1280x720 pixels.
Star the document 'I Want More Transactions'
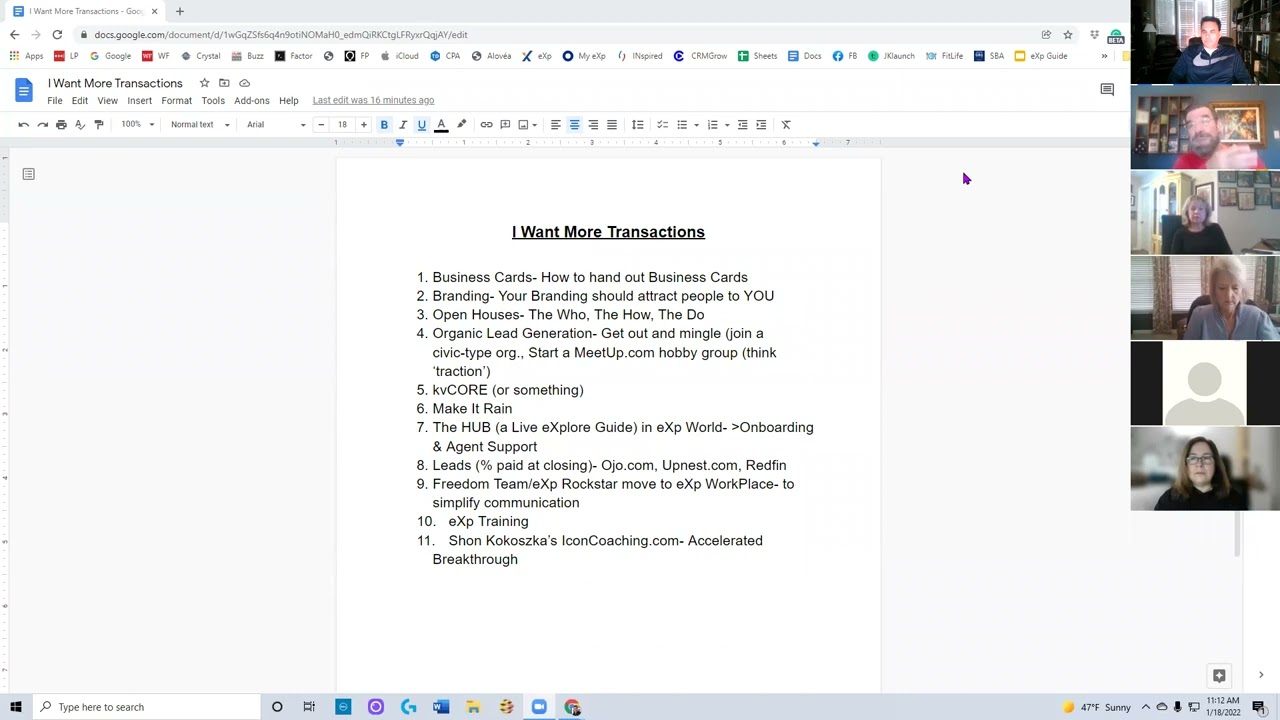pyautogui.click(x=204, y=83)
